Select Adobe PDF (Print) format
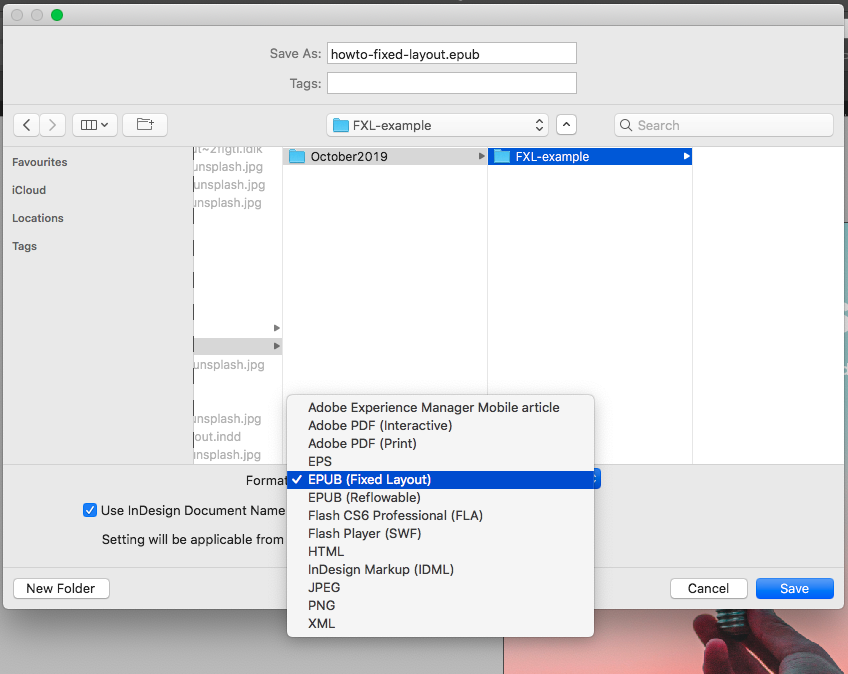848x674 pixels. click(362, 443)
